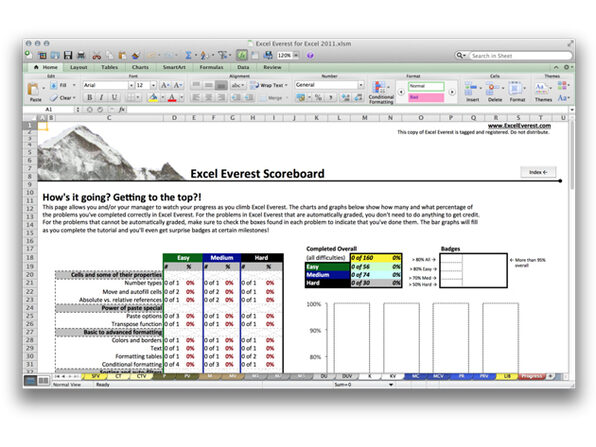Toggle Bold formatting button
596x447 pixels.
point(90,97)
